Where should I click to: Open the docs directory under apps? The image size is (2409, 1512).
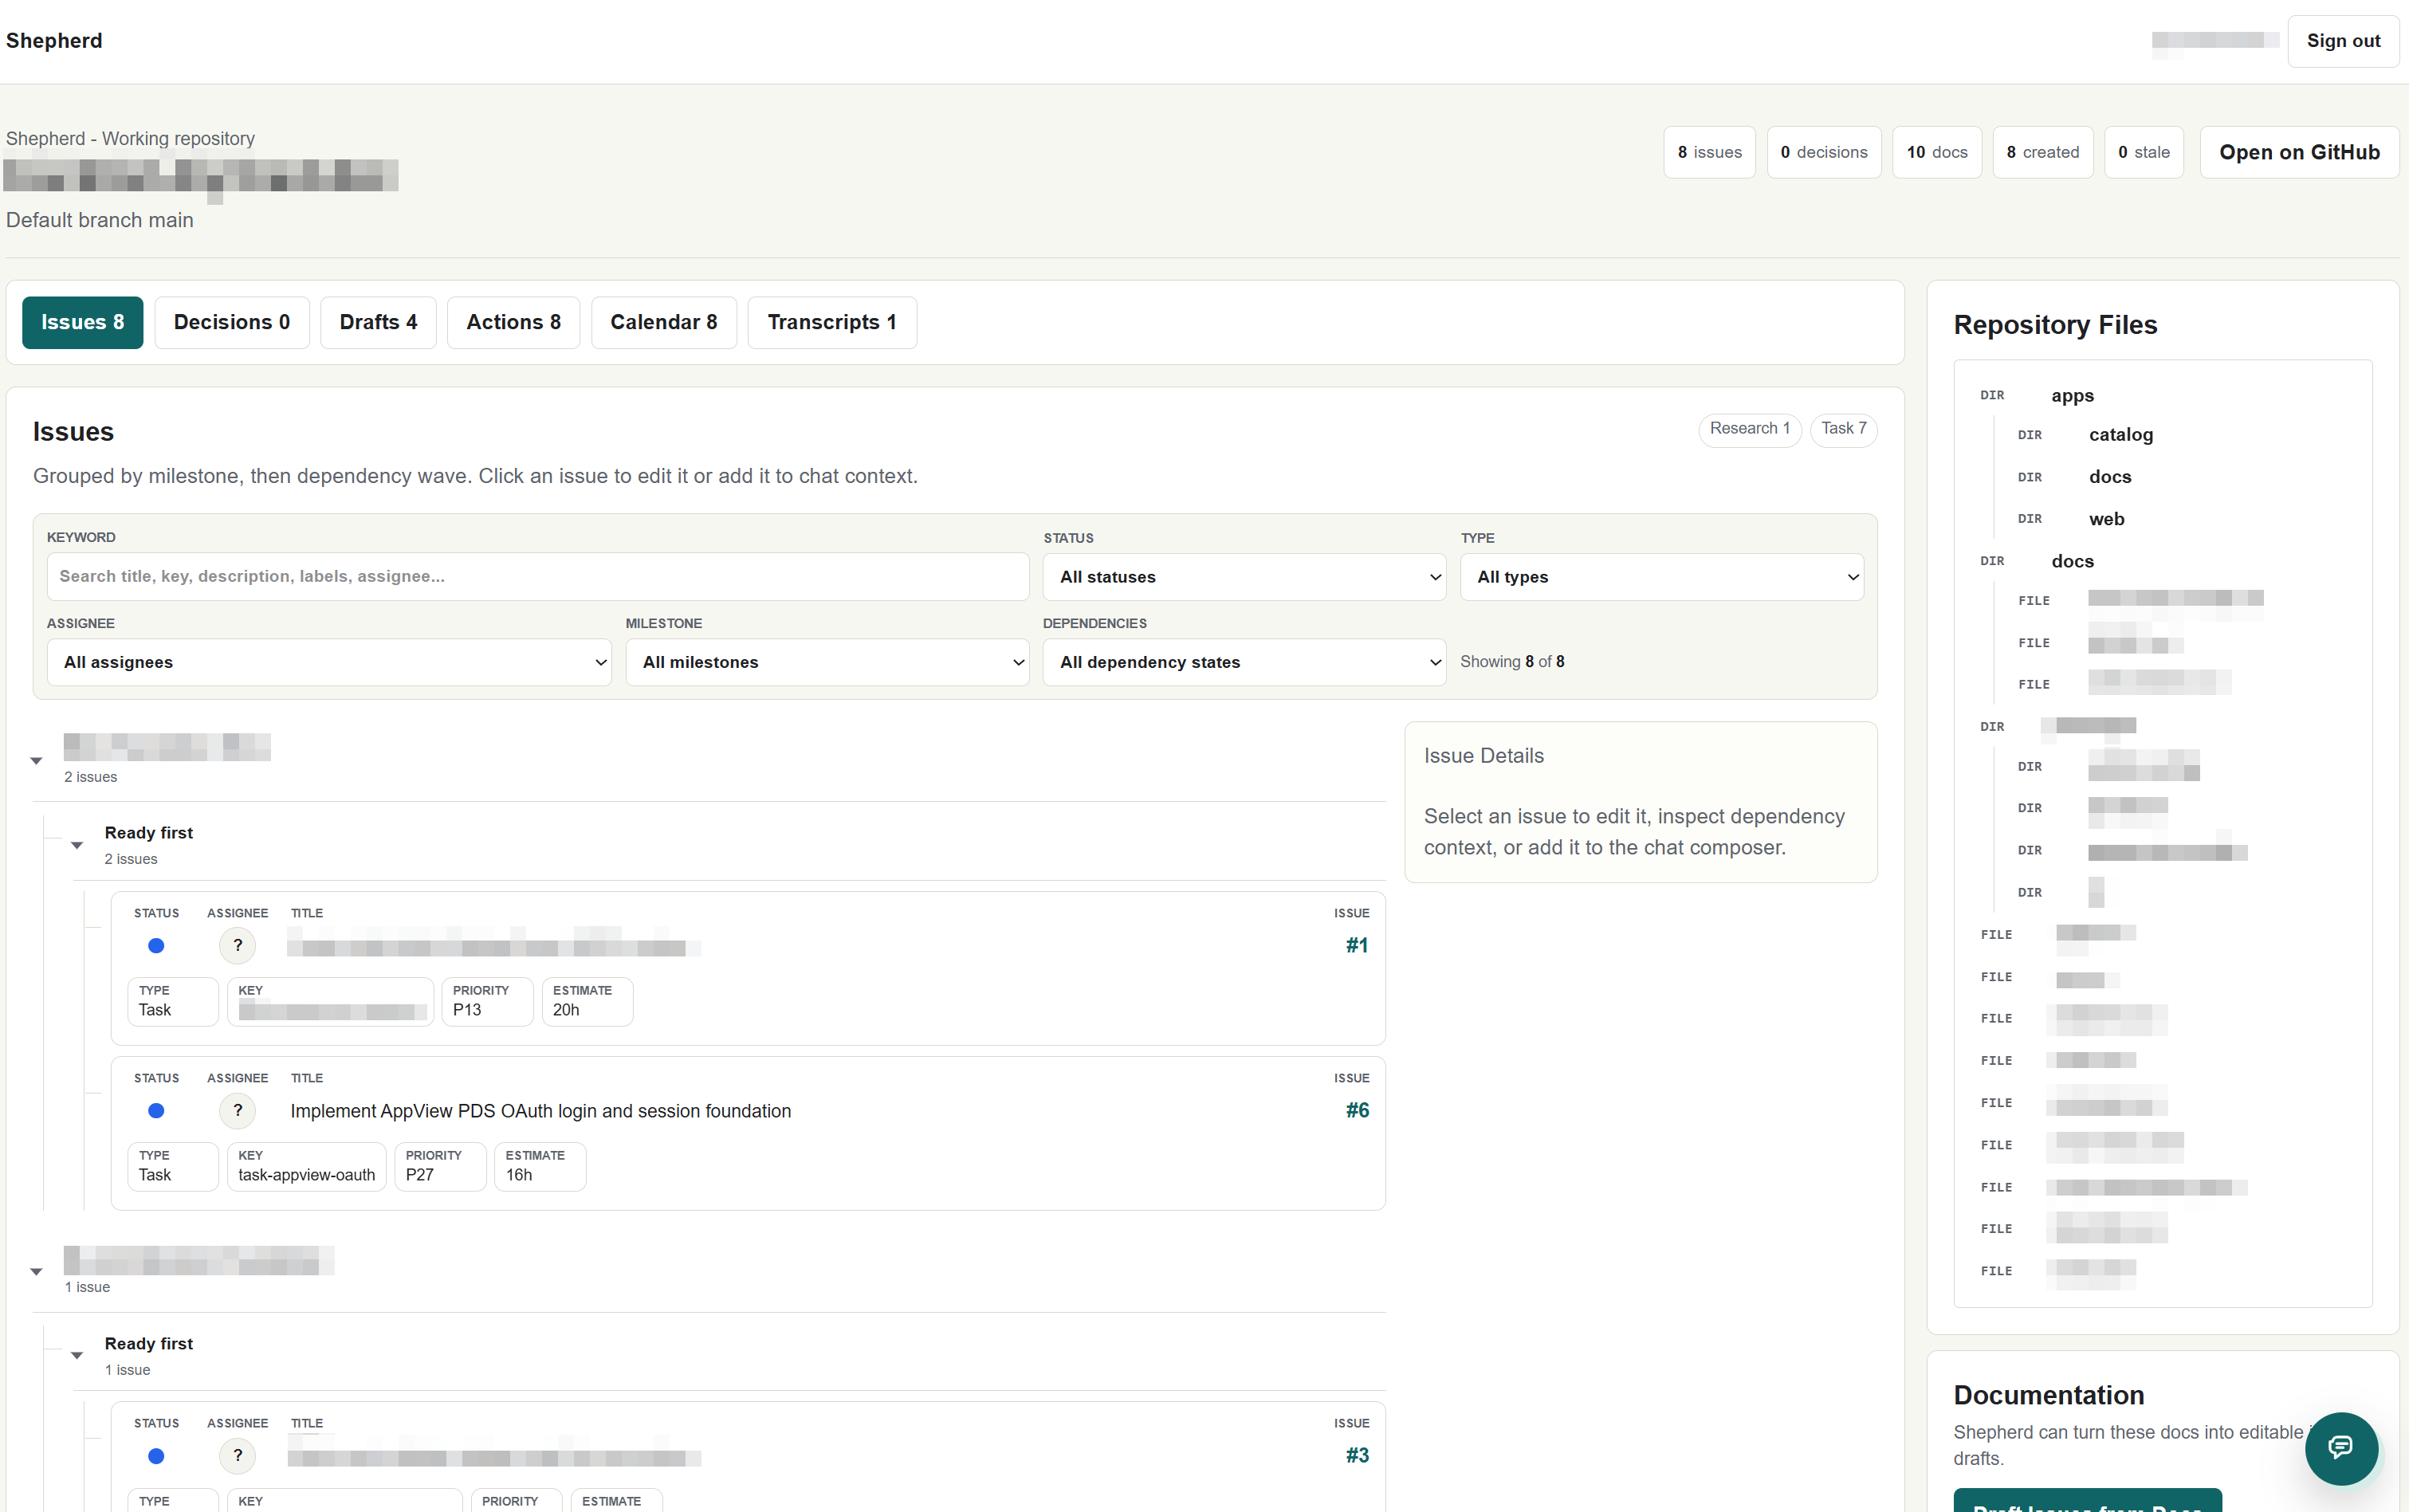point(2109,477)
